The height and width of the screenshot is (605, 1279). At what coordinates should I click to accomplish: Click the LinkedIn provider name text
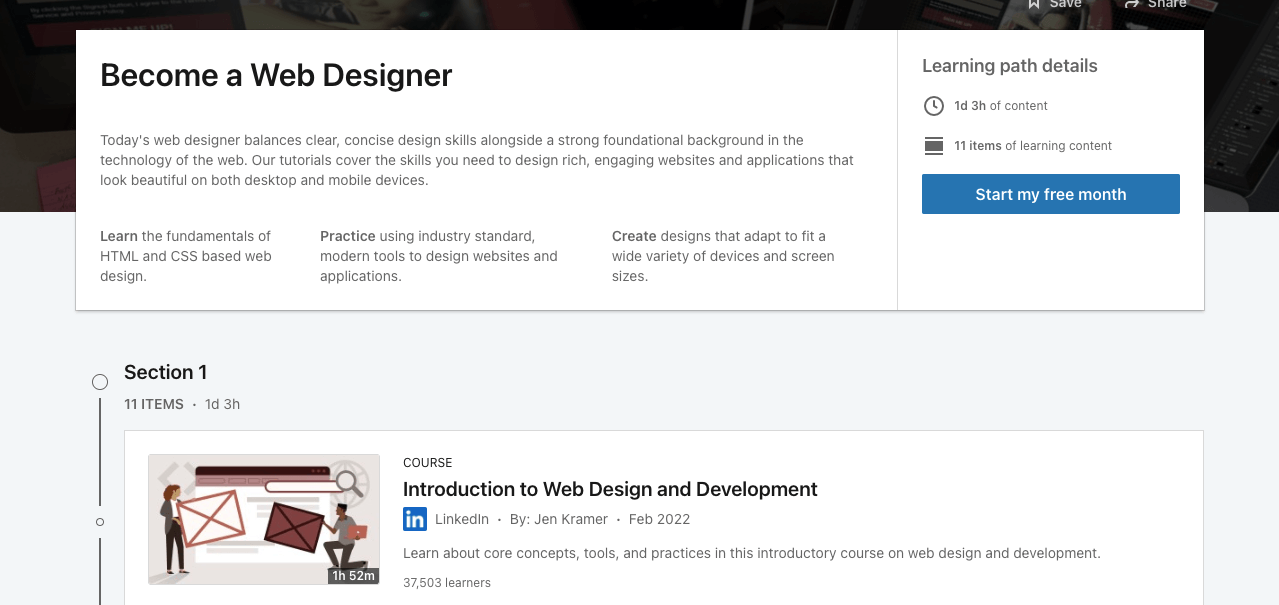coord(462,519)
